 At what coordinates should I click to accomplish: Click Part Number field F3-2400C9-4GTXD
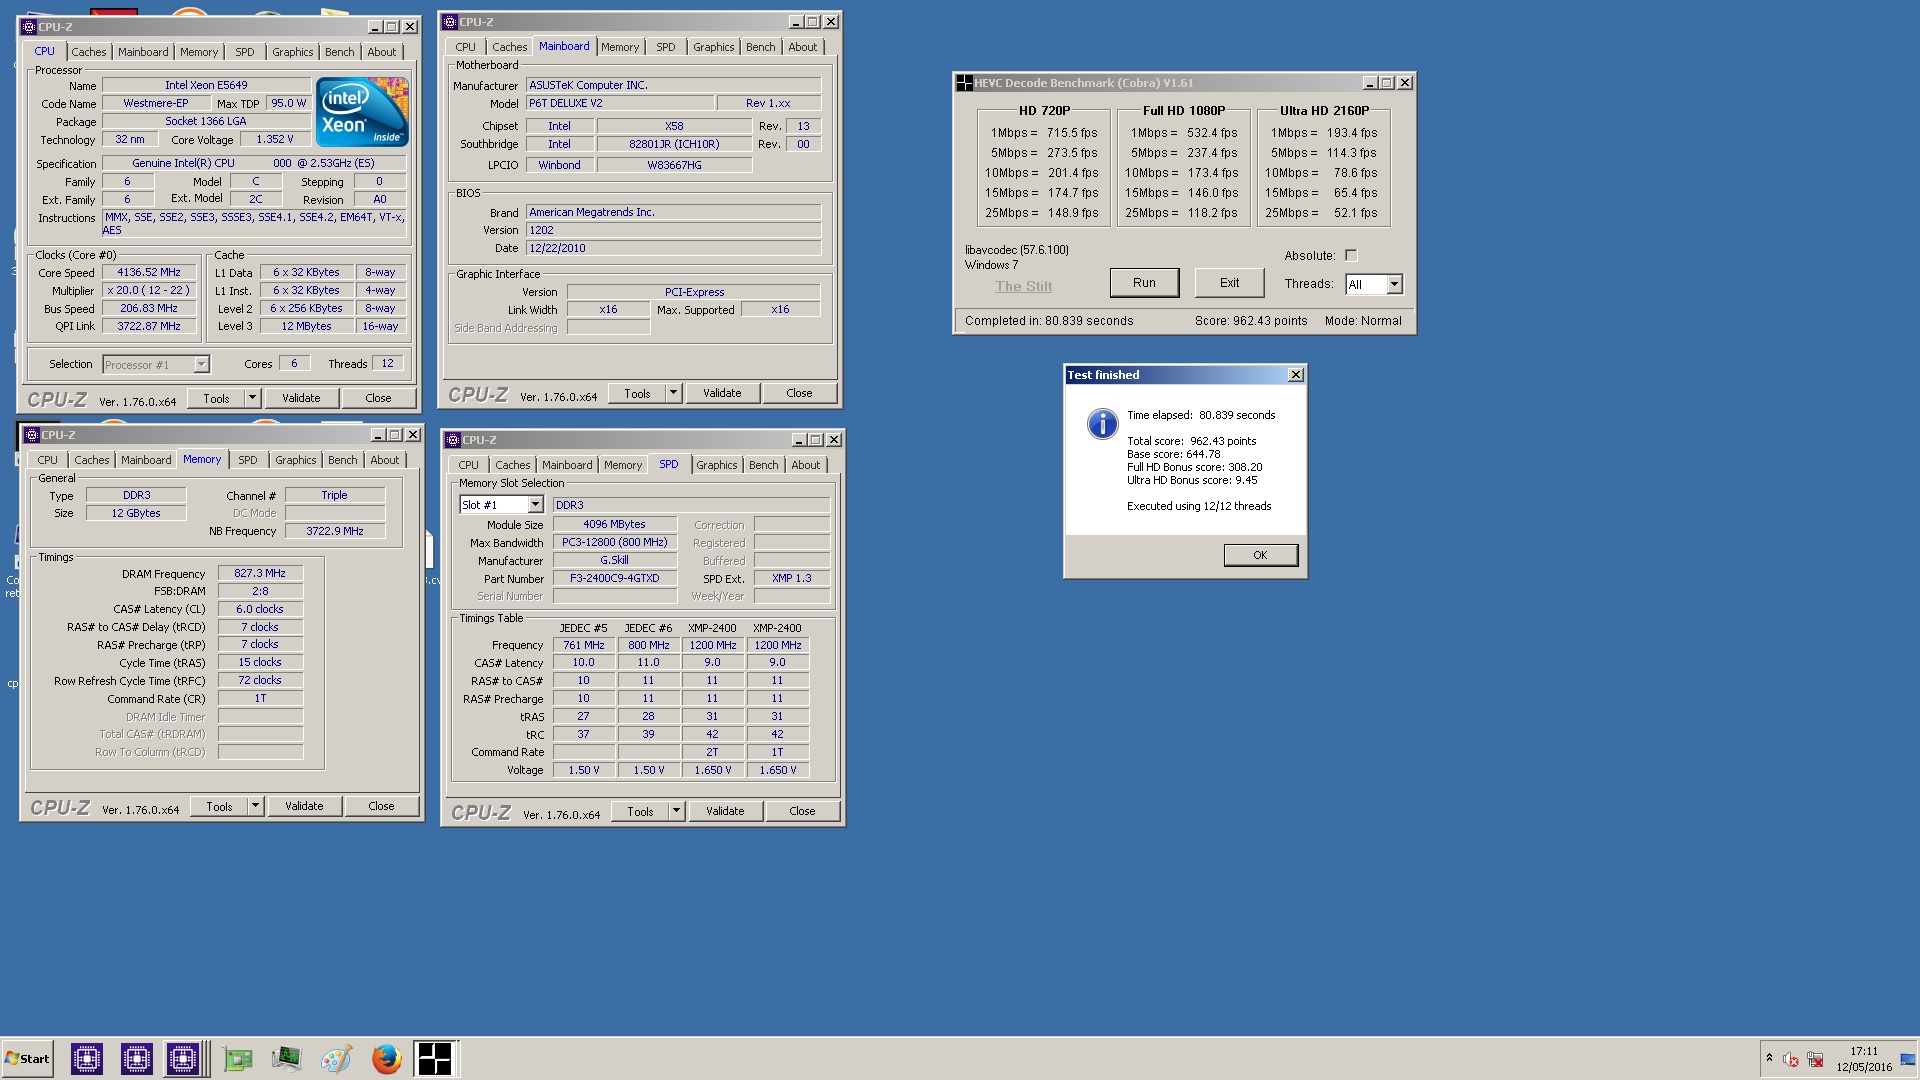coord(614,578)
